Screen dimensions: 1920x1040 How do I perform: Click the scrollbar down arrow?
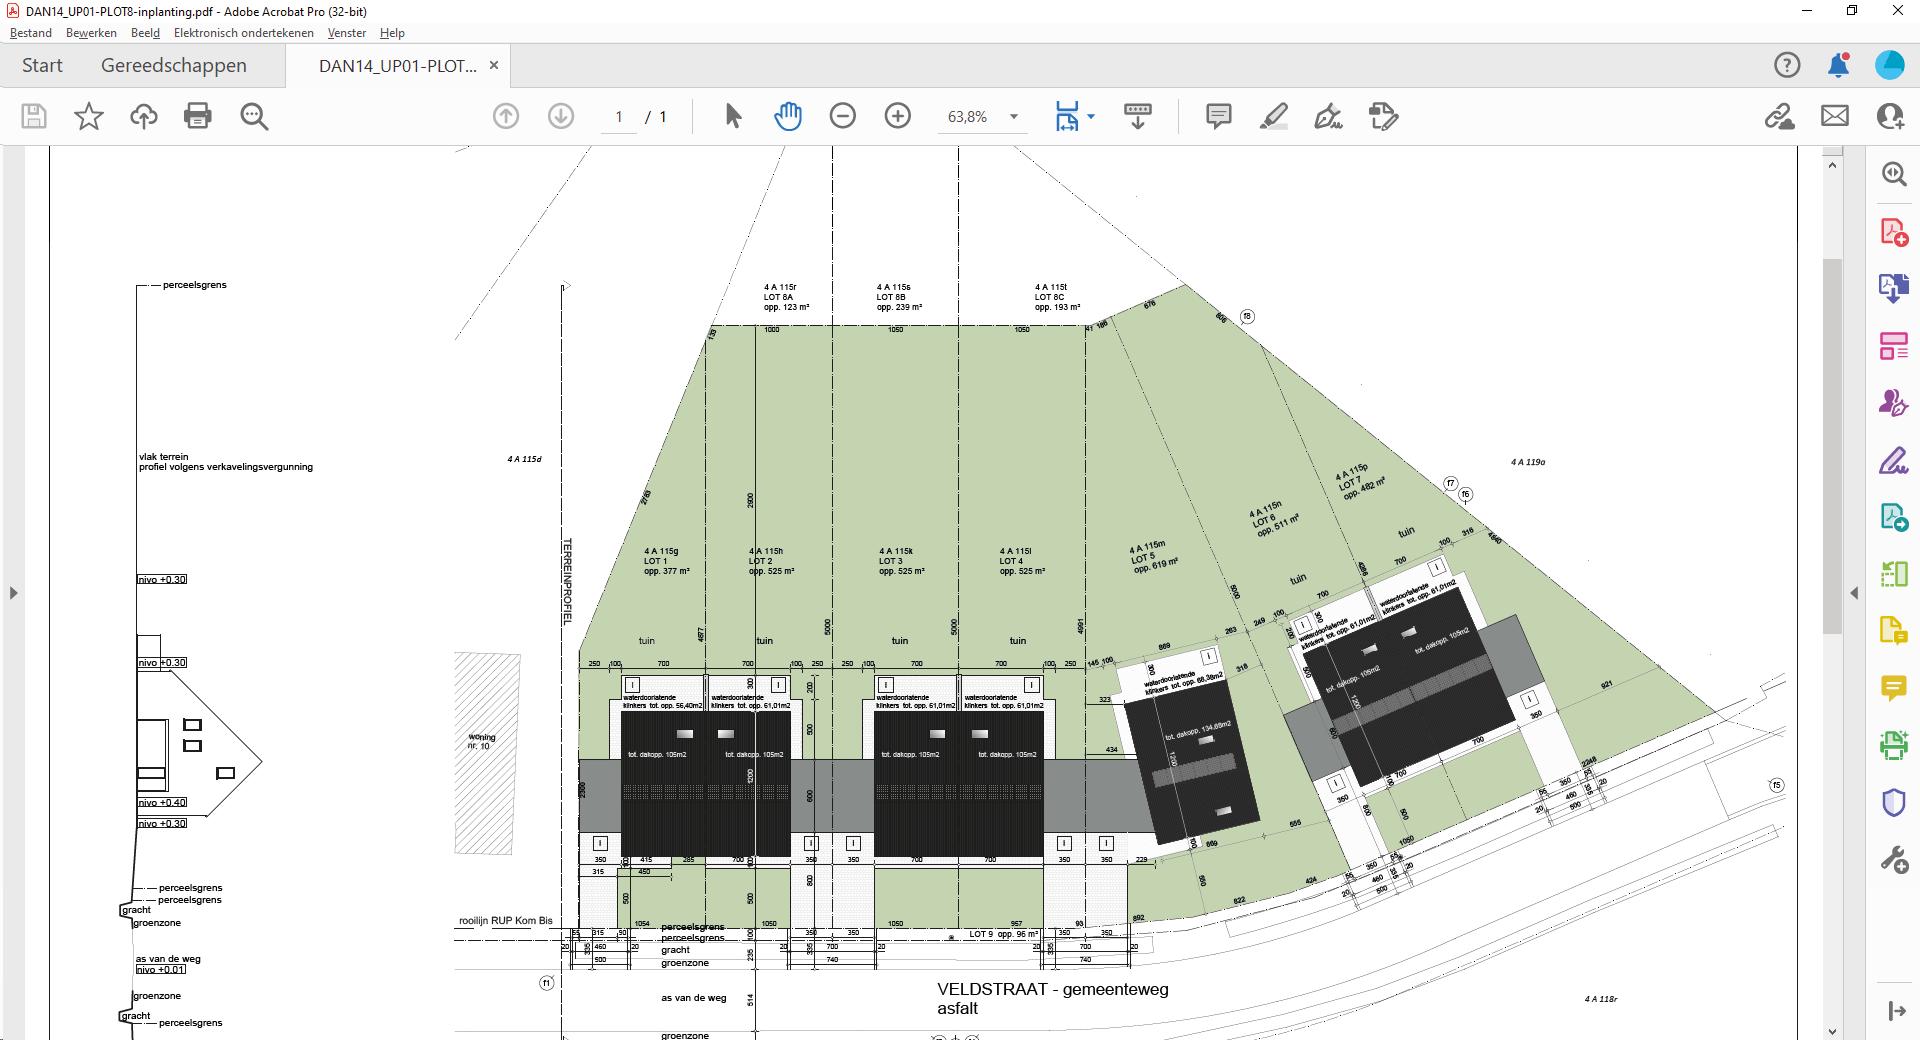coord(1832,1031)
